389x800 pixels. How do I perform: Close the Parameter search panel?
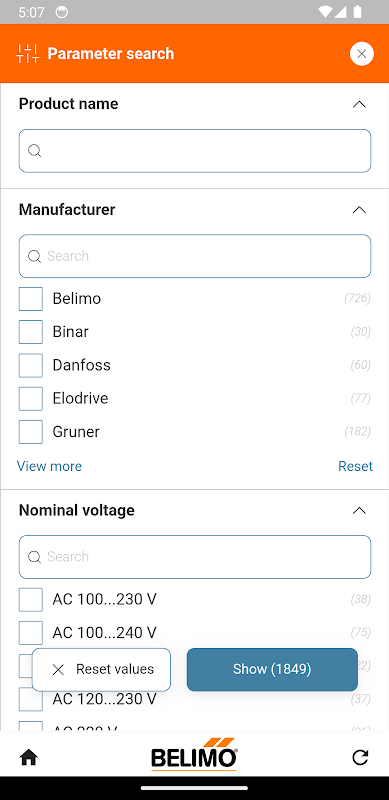[361, 54]
